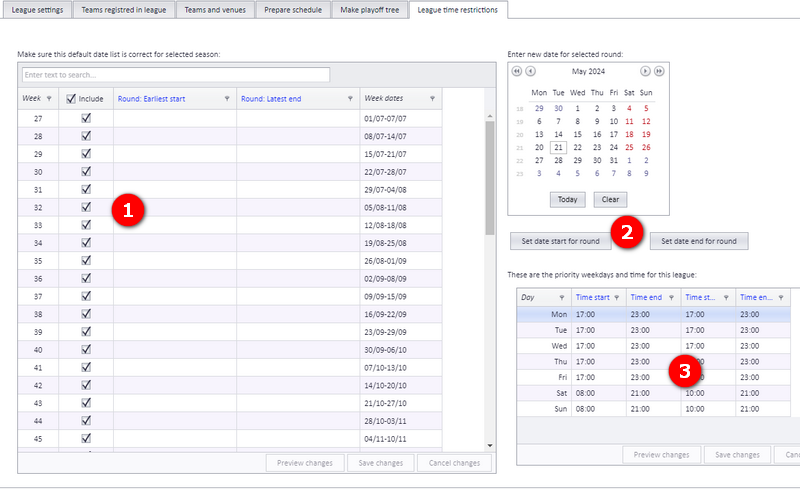This screenshot has width=800, height=489.
Task: Open filter for first Time start column
Action: pos(616,298)
